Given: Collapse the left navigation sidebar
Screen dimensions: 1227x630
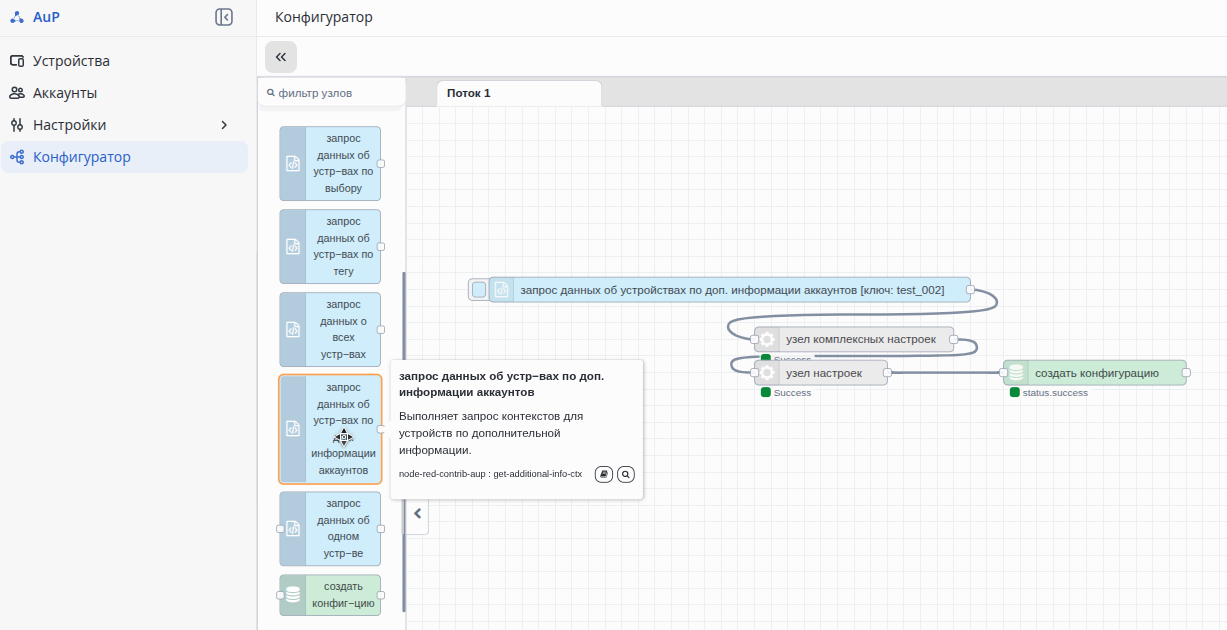Looking at the screenshot, I should pyautogui.click(x=224, y=17).
